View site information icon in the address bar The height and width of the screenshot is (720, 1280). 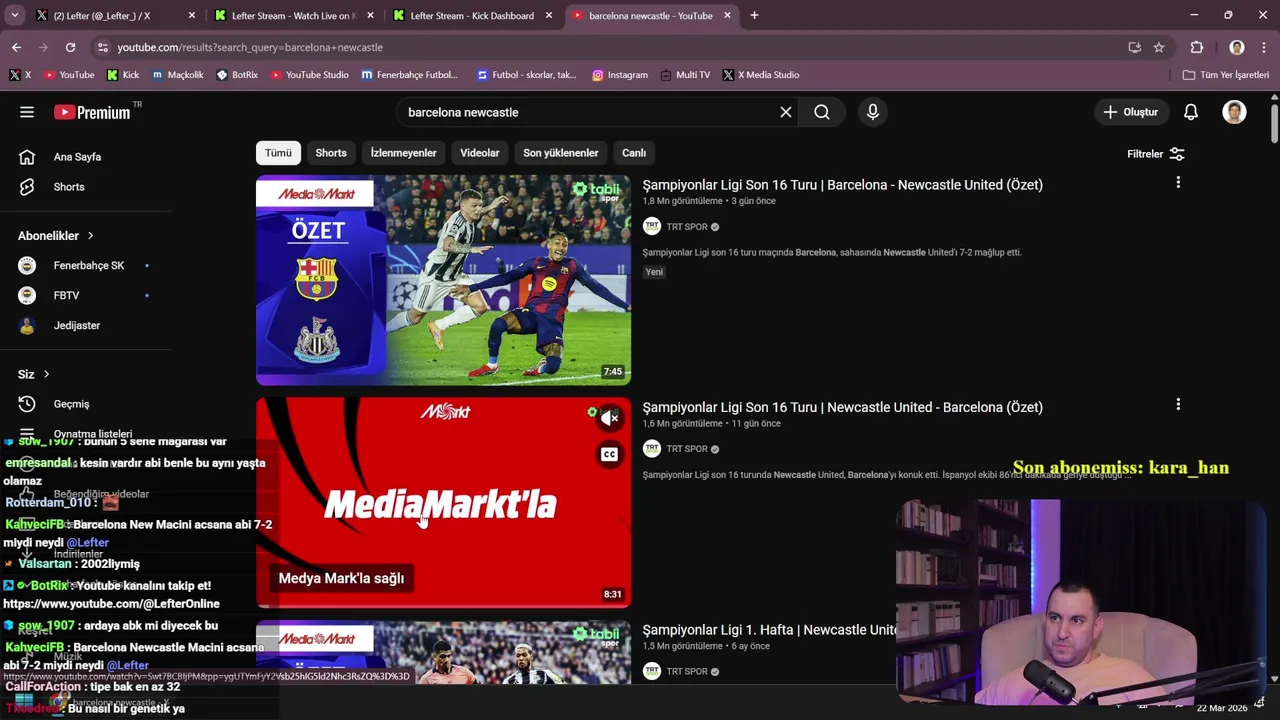pyautogui.click(x=102, y=47)
